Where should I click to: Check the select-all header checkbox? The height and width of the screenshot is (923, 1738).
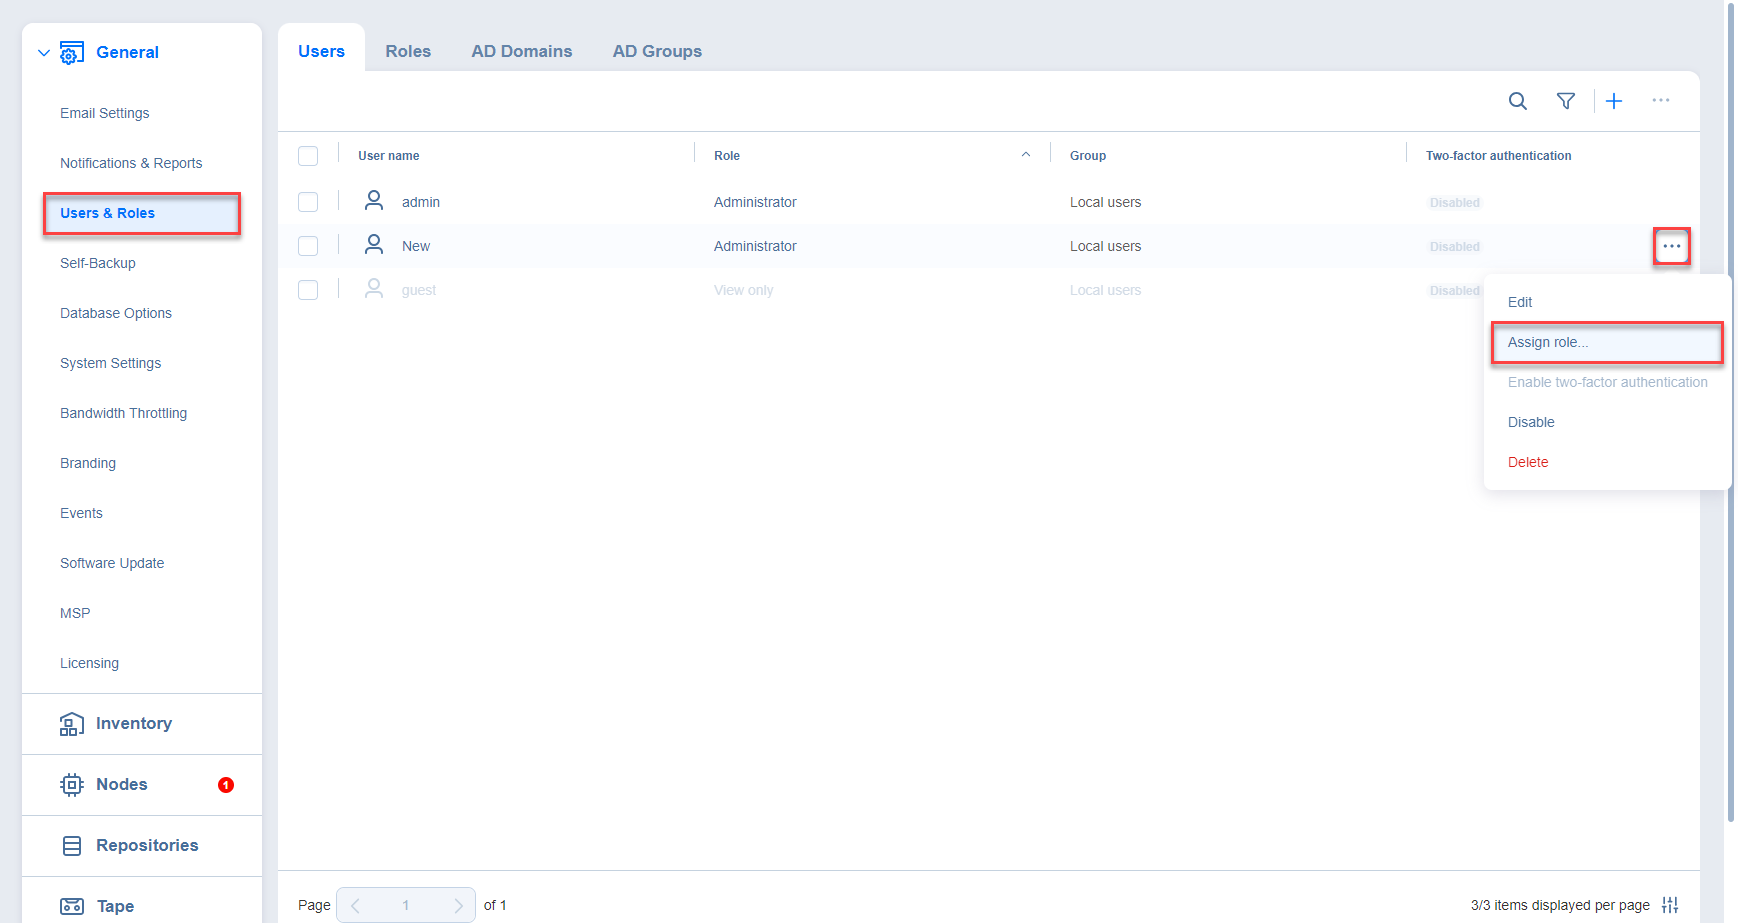[308, 156]
